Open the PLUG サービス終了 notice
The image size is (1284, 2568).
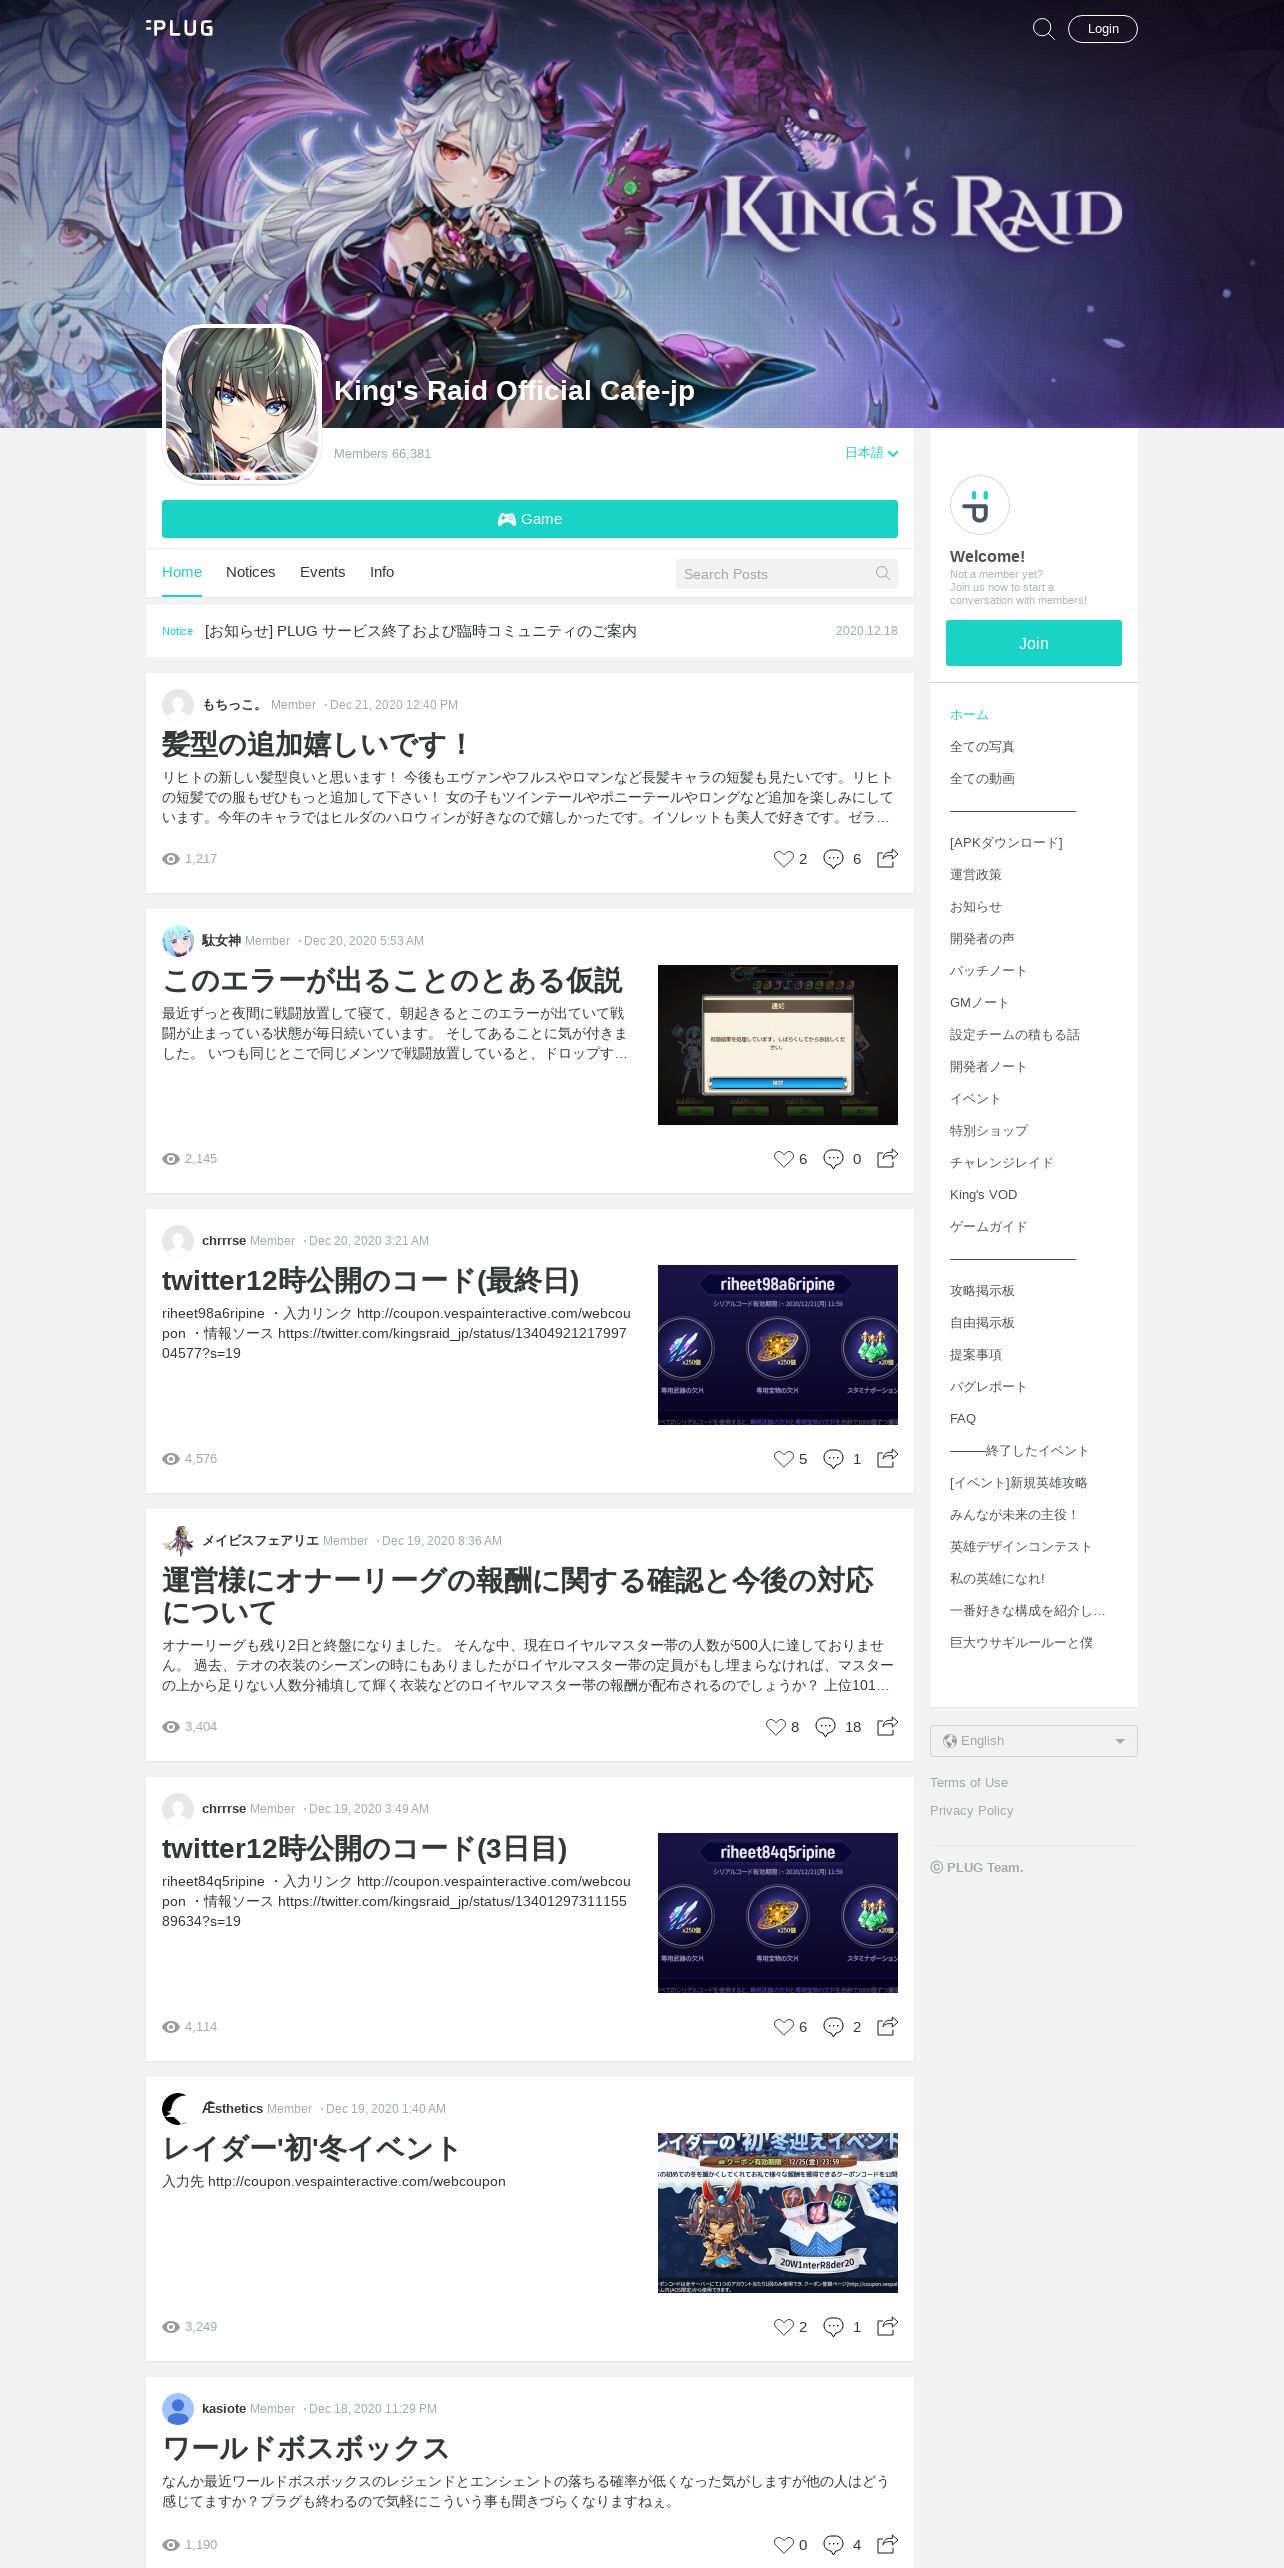point(420,631)
